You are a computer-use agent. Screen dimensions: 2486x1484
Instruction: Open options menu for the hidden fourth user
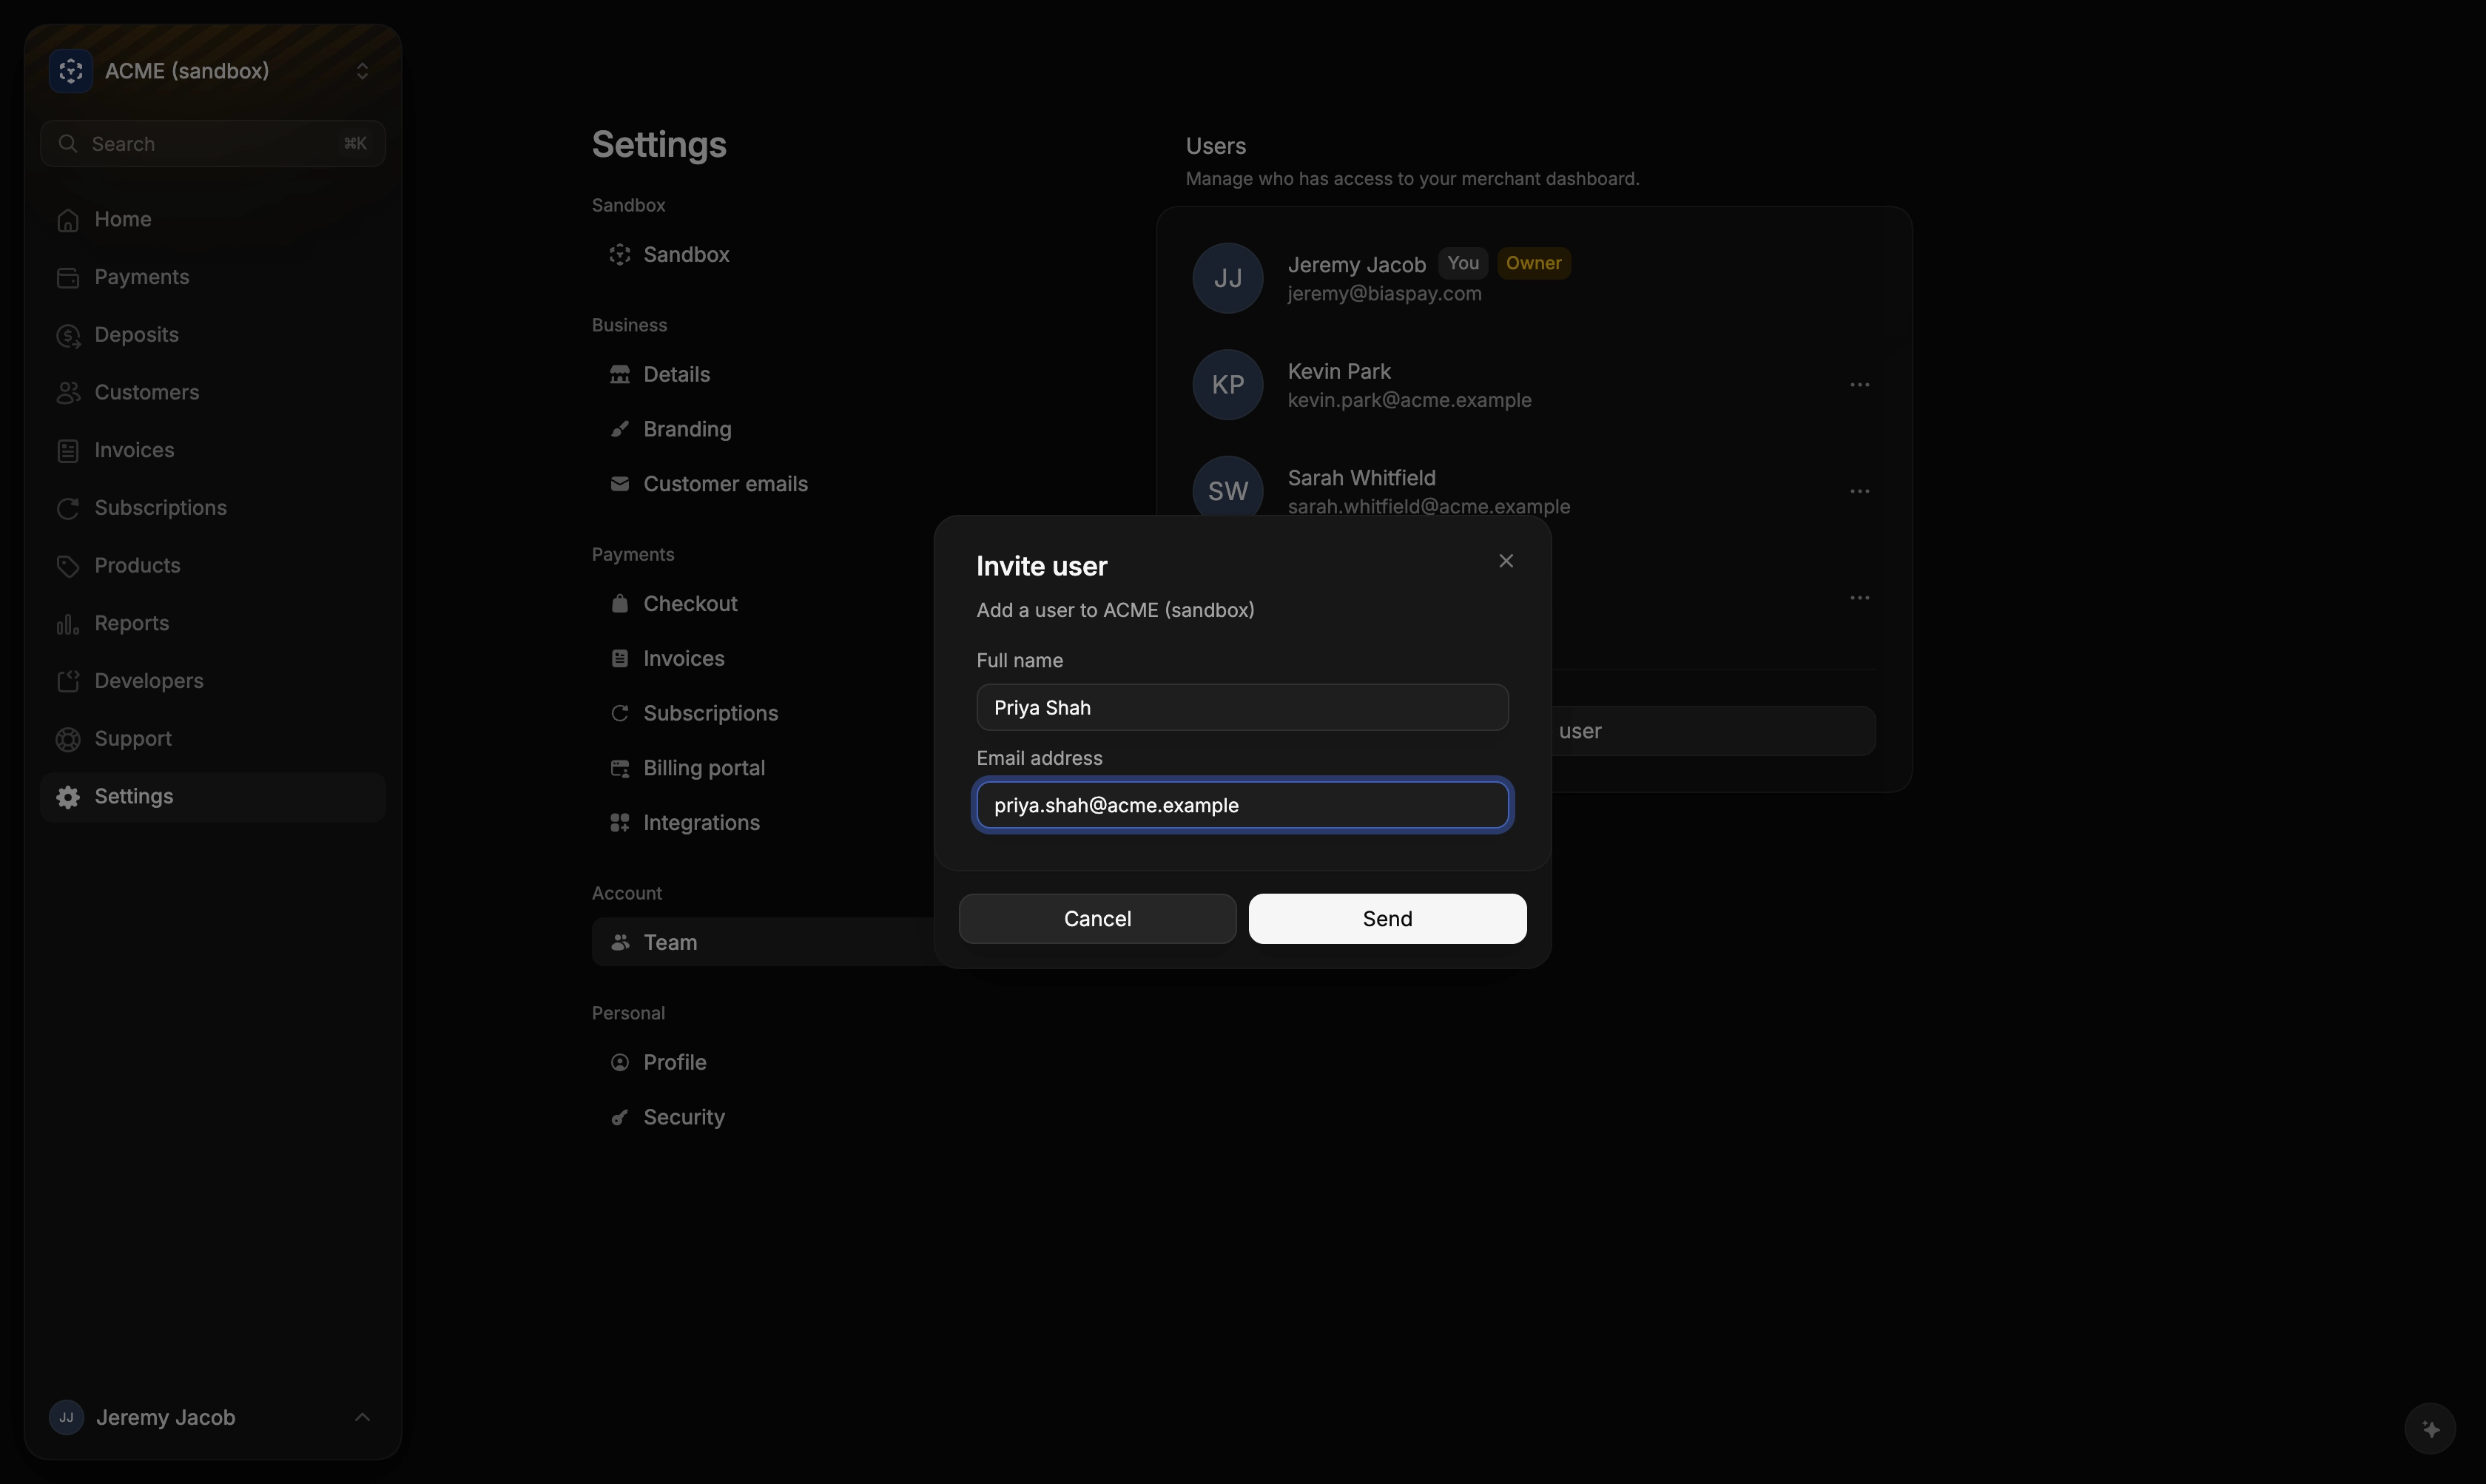(x=1859, y=598)
